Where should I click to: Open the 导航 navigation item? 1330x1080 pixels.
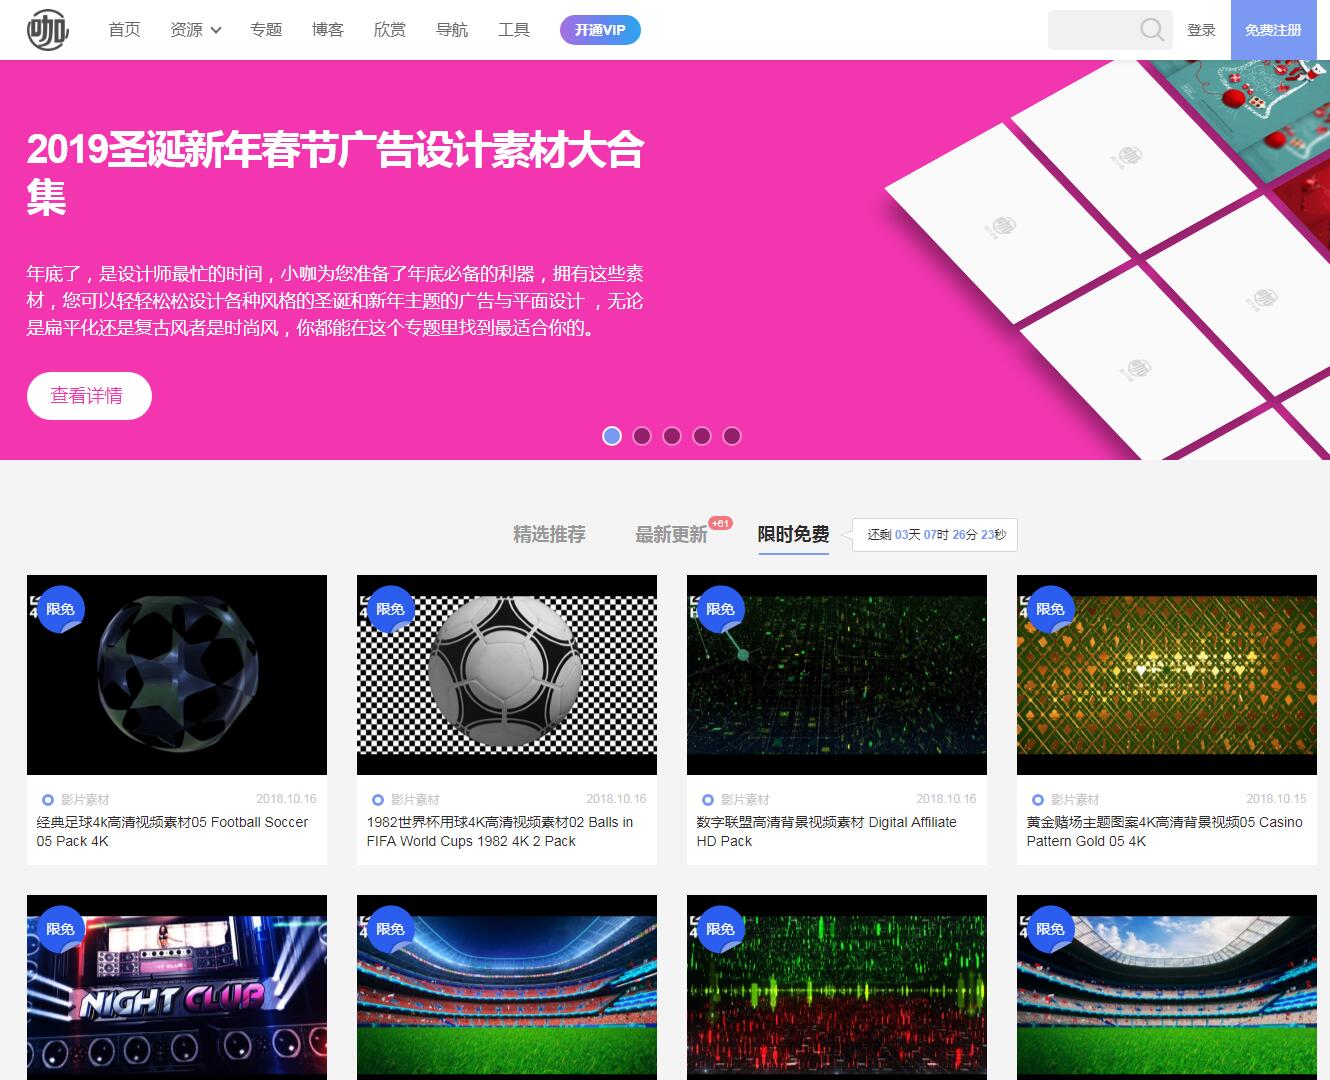pos(452,30)
